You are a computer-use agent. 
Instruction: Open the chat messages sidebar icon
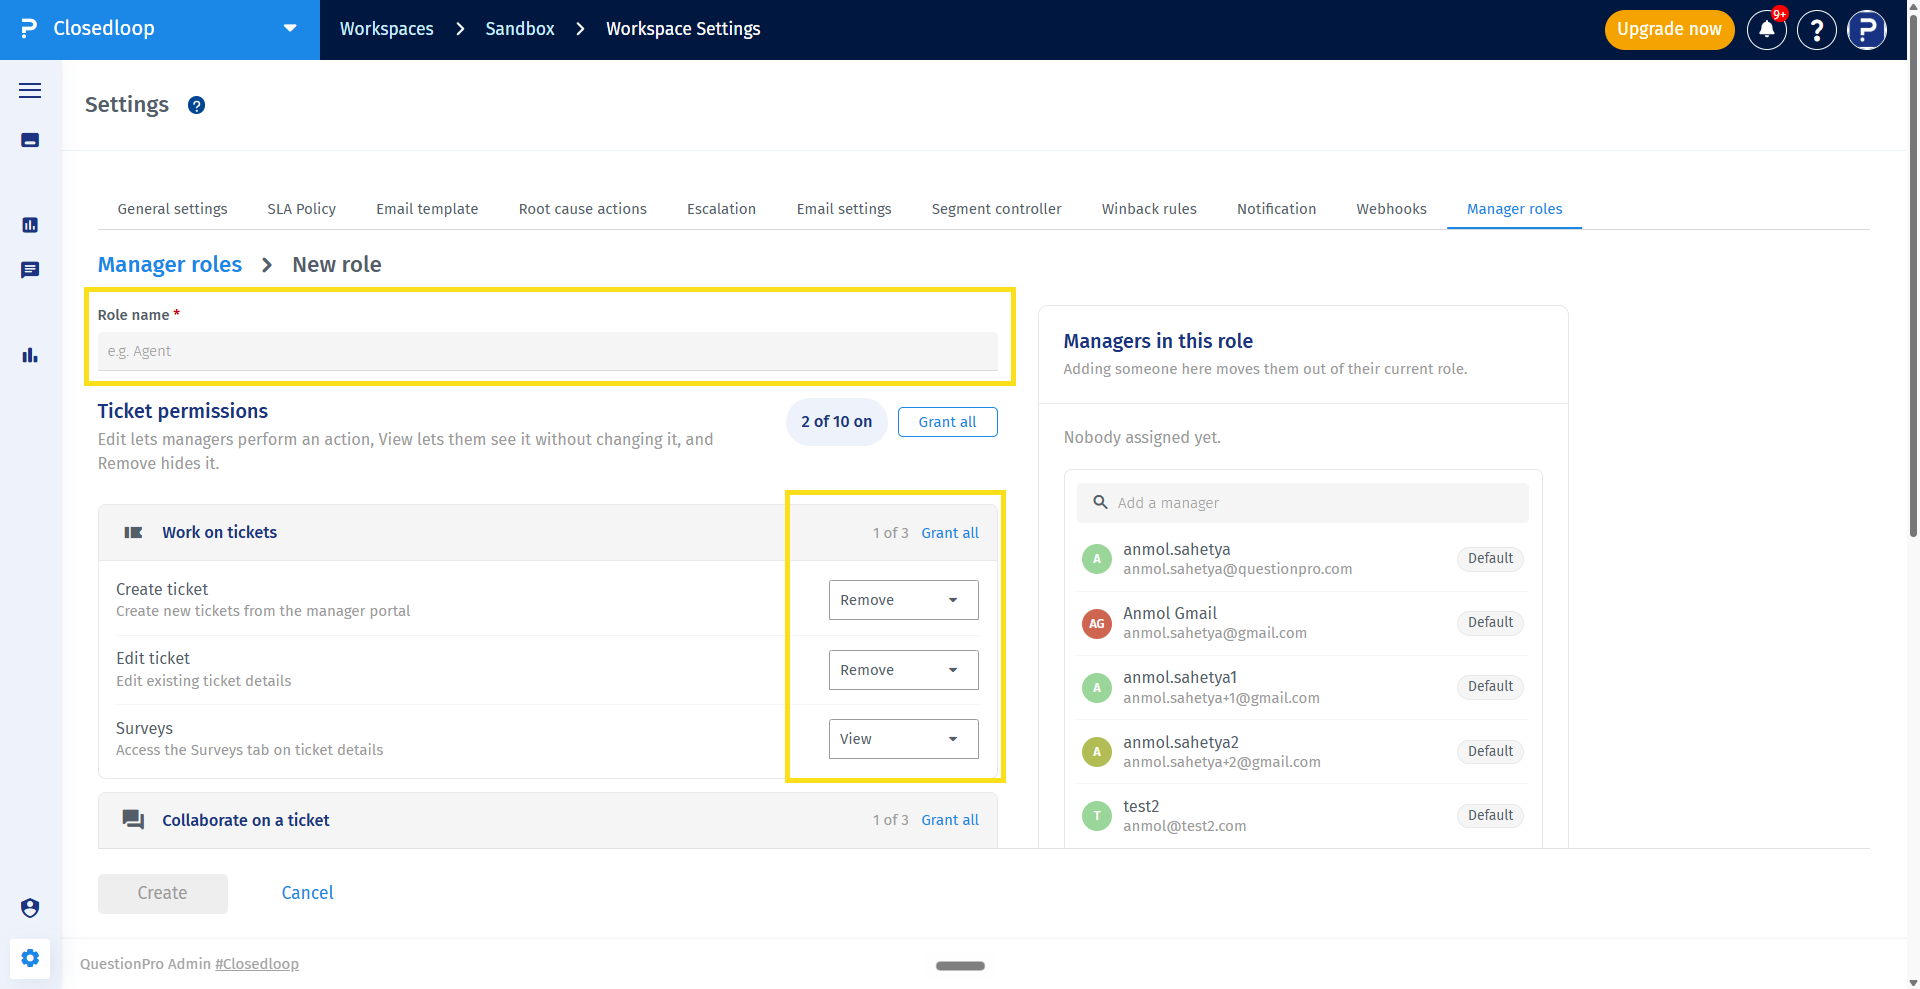coord(30,270)
